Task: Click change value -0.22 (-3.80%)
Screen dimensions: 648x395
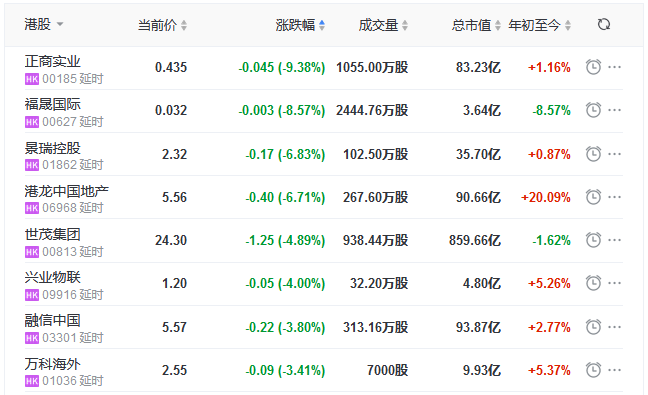Action: coord(285,327)
